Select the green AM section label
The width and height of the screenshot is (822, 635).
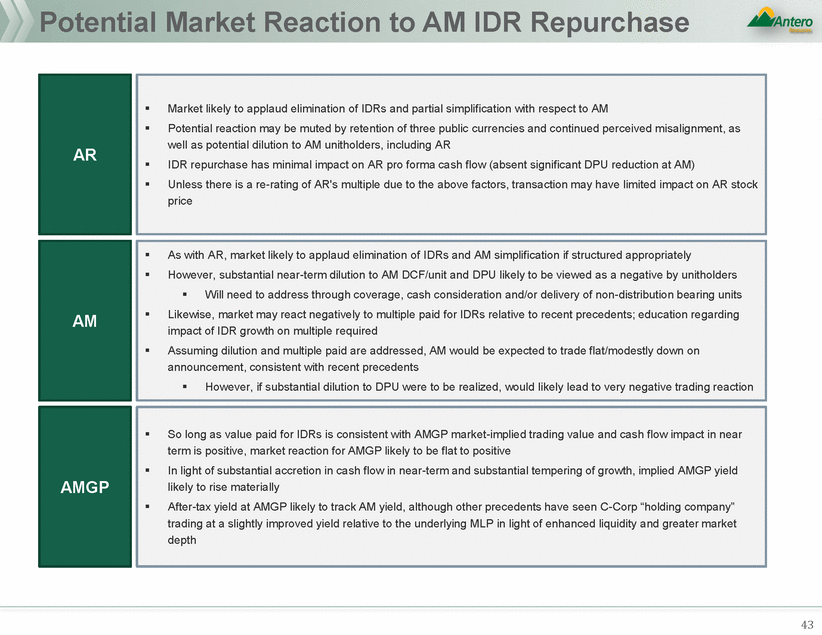tap(85, 319)
